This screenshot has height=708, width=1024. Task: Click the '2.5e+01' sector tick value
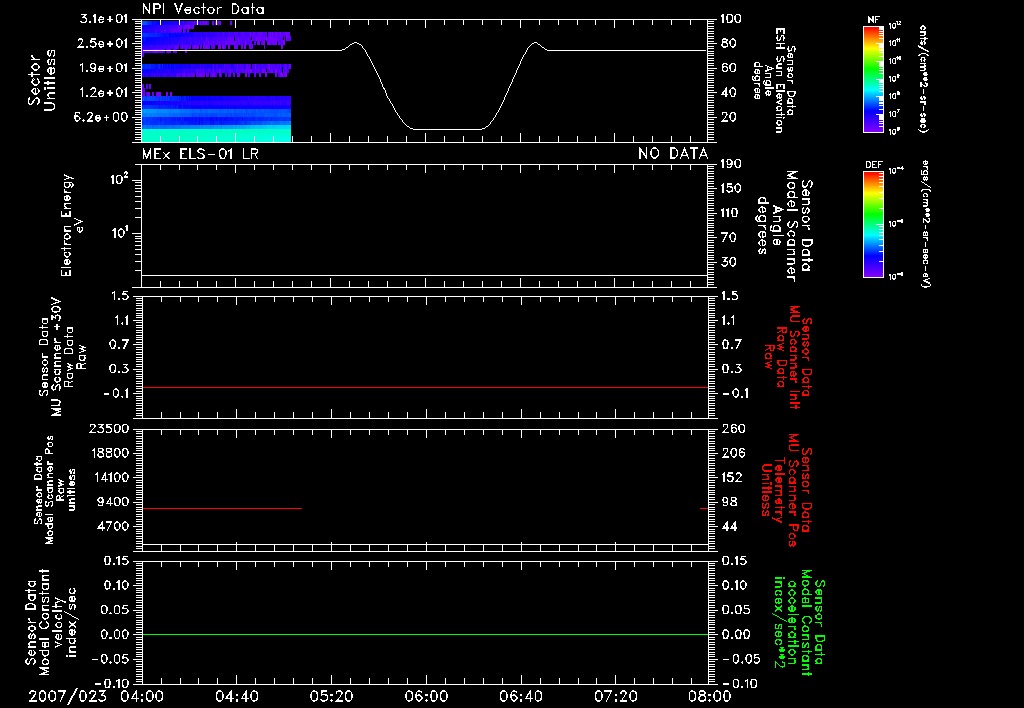click(x=104, y=43)
